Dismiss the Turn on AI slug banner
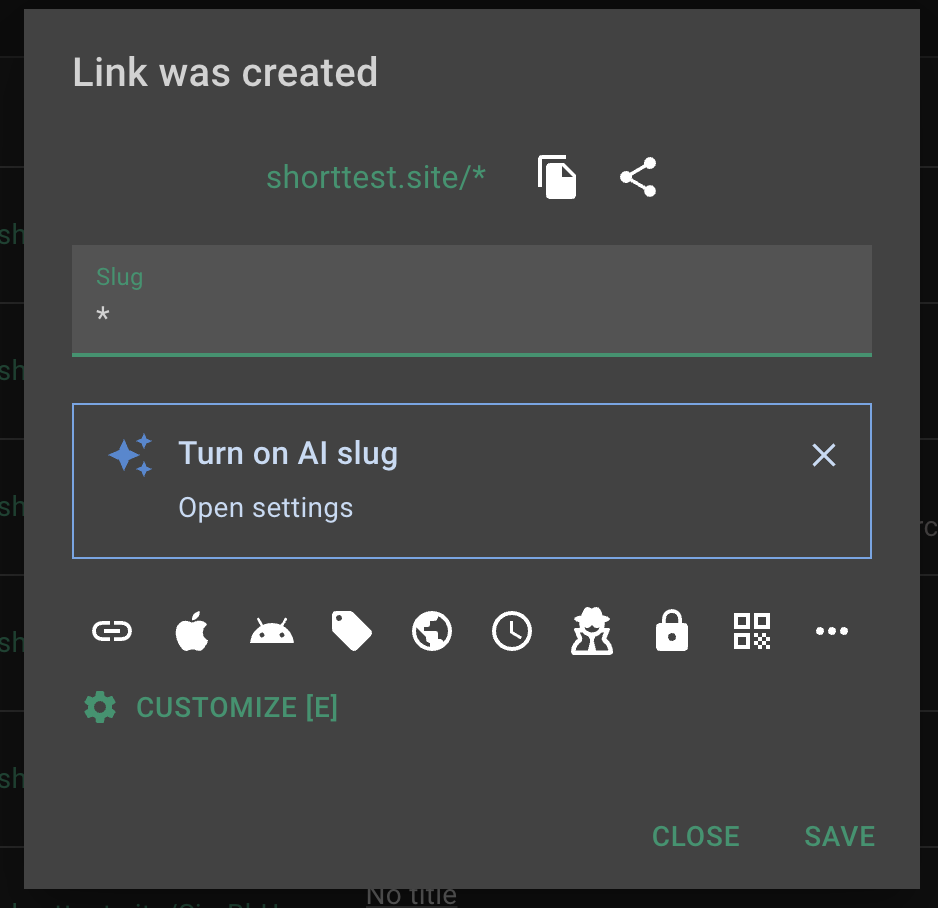This screenshot has width=938, height=908. (824, 456)
